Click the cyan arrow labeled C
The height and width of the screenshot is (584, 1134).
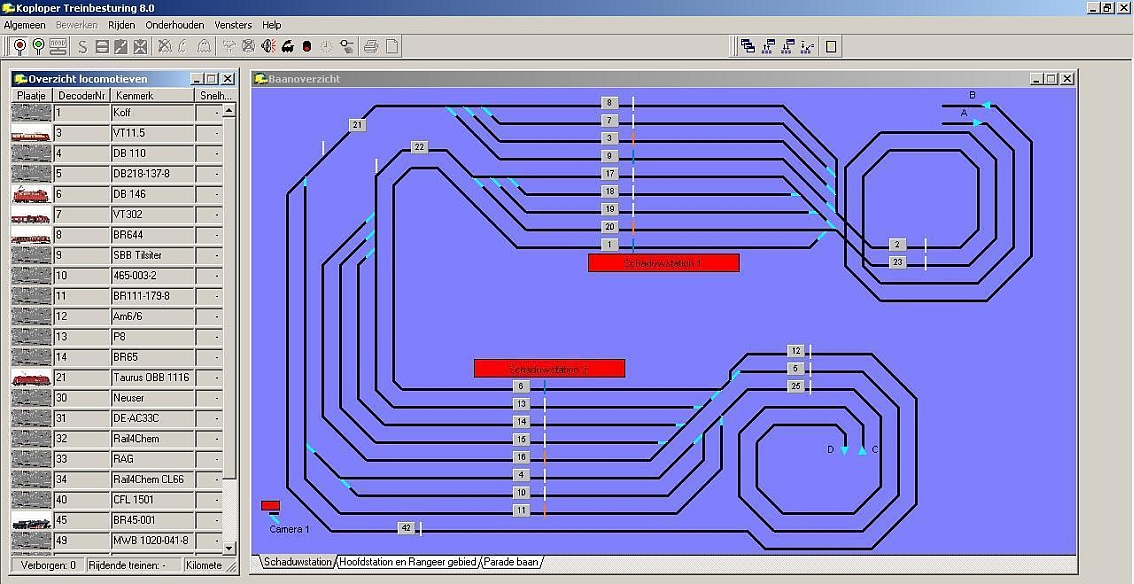[x=862, y=450]
